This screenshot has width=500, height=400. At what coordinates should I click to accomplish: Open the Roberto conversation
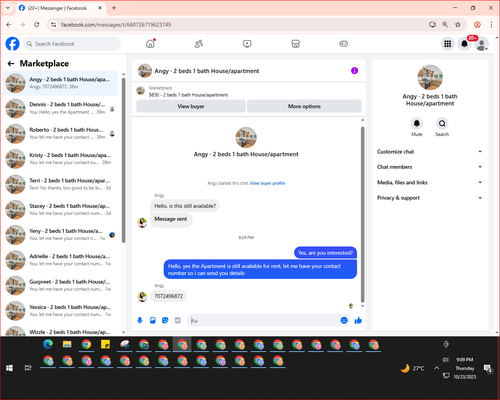point(61,133)
